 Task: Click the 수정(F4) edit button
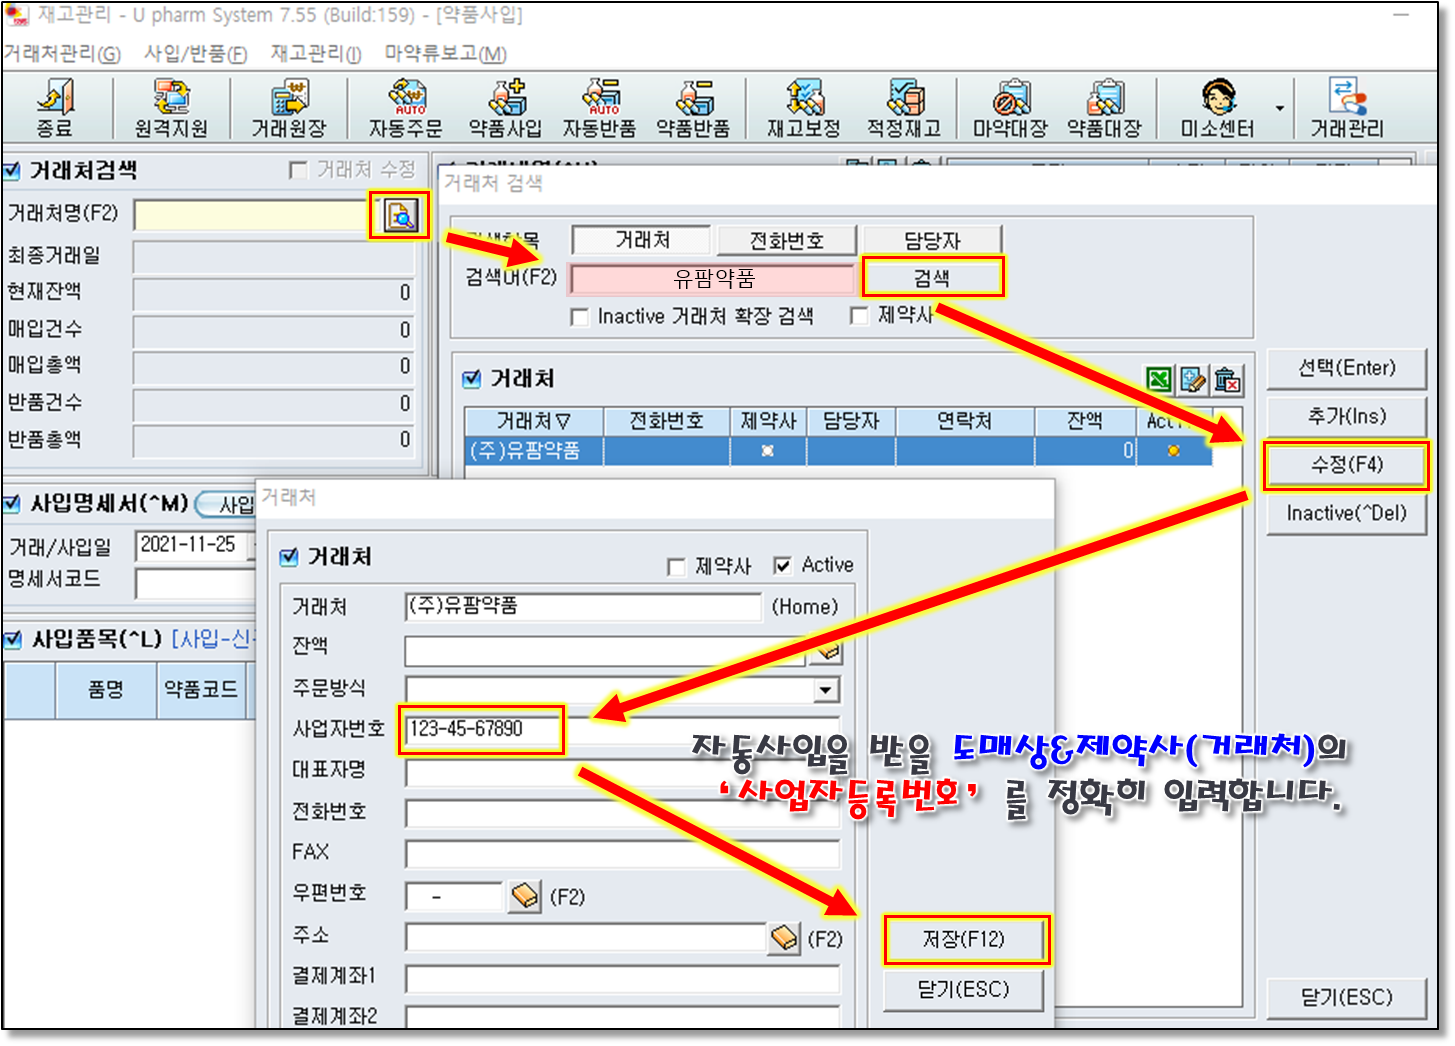[1346, 465]
